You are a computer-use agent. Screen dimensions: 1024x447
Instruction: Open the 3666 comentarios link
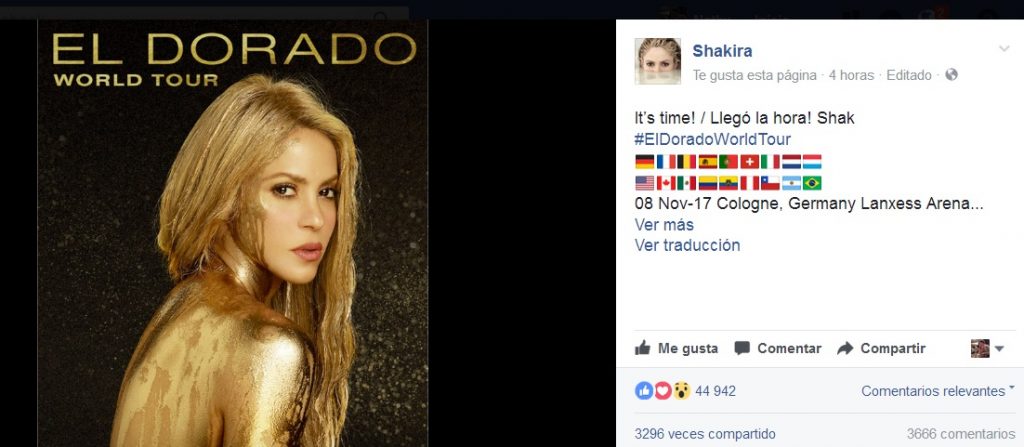pyautogui.click(x=961, y=434)
